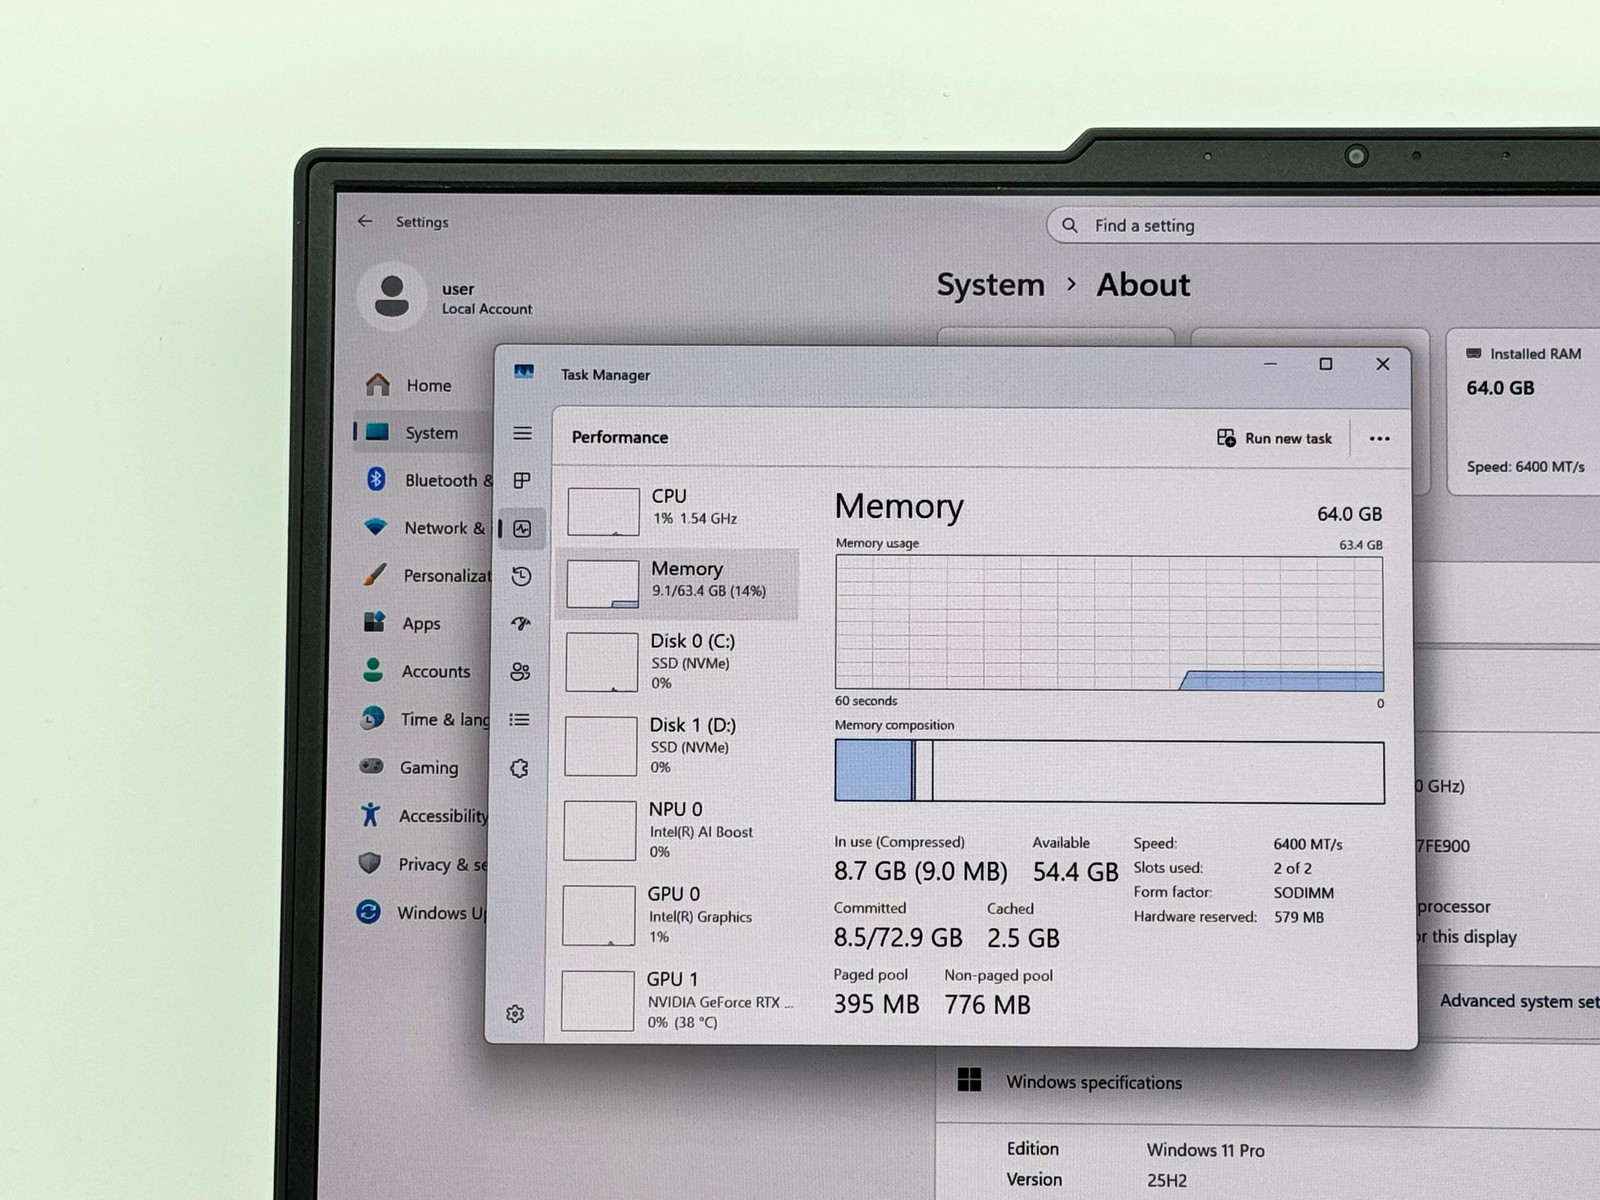Screen dimensions: 1600x1200
Task: Open Services page puzzle icon
Action: [x=518, y=768]
